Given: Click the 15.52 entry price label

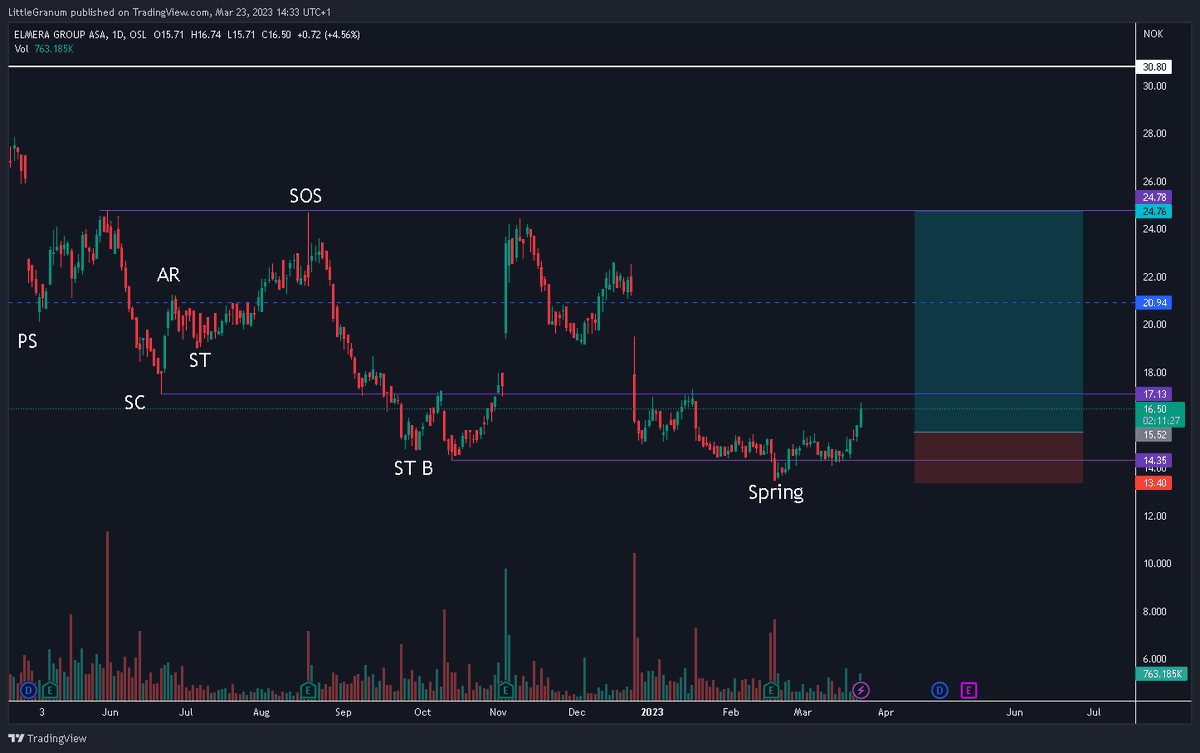Looking at the screenshot, I should pos(1154,434).
